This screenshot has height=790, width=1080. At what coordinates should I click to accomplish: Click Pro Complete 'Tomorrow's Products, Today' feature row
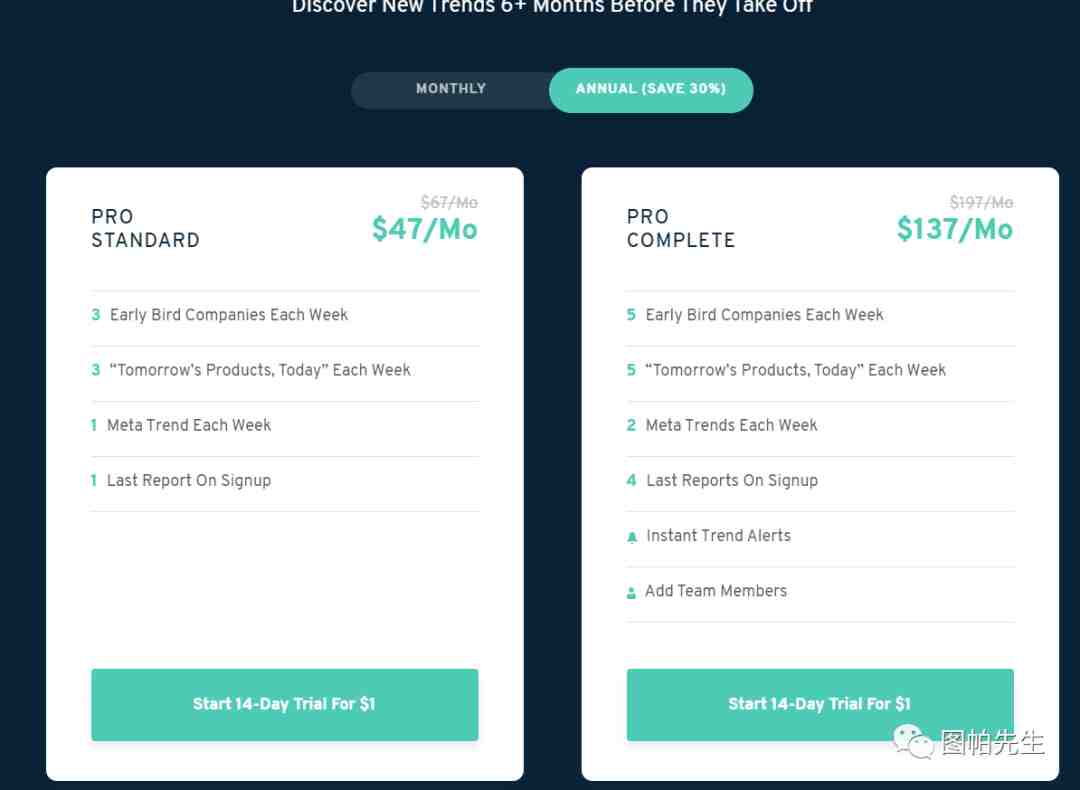(820, 370)
